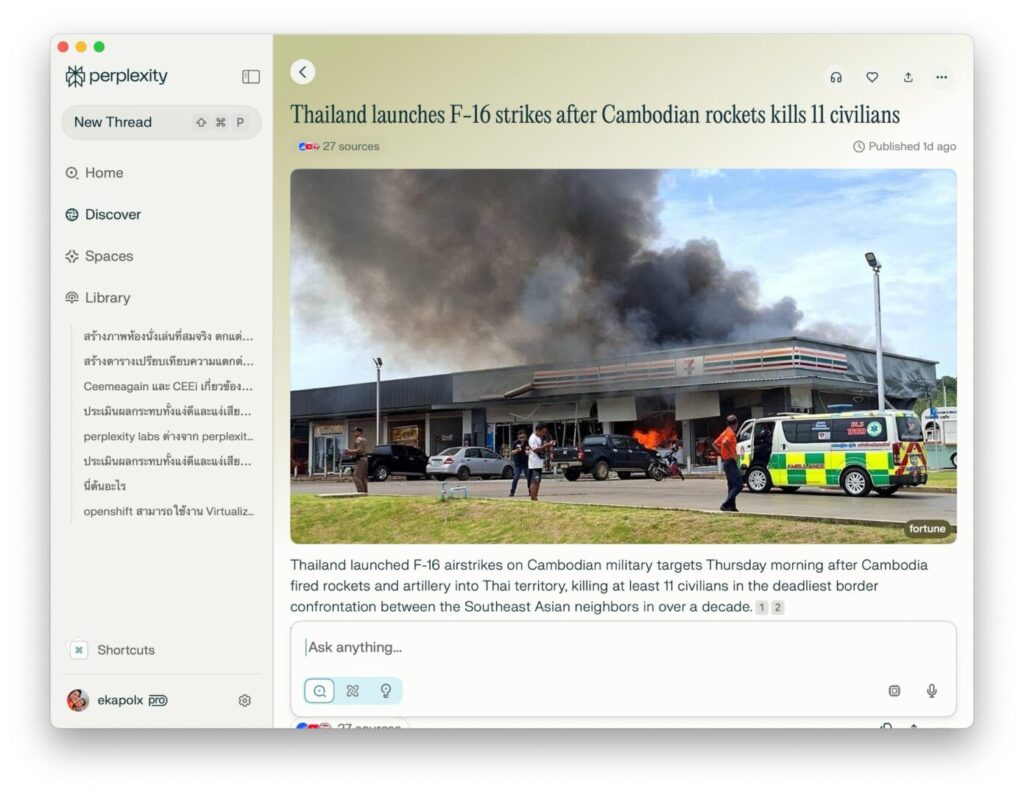Viewport: 1024px width, 795px height.
Task: Share the article using the share icon
Action: [908, 78]
